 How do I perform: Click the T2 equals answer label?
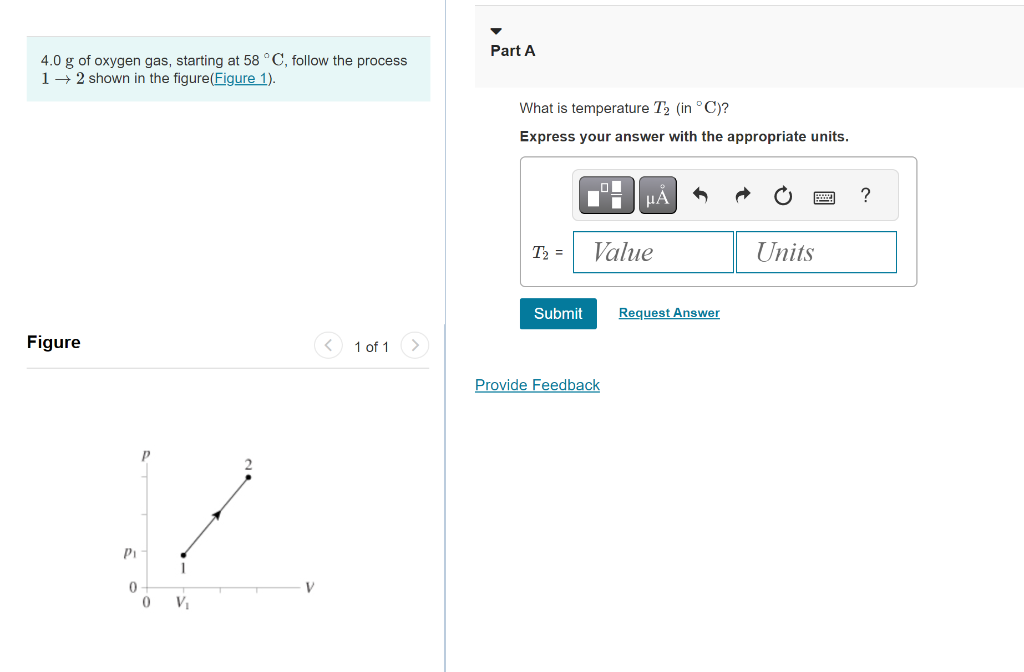[x=546, y=252]
